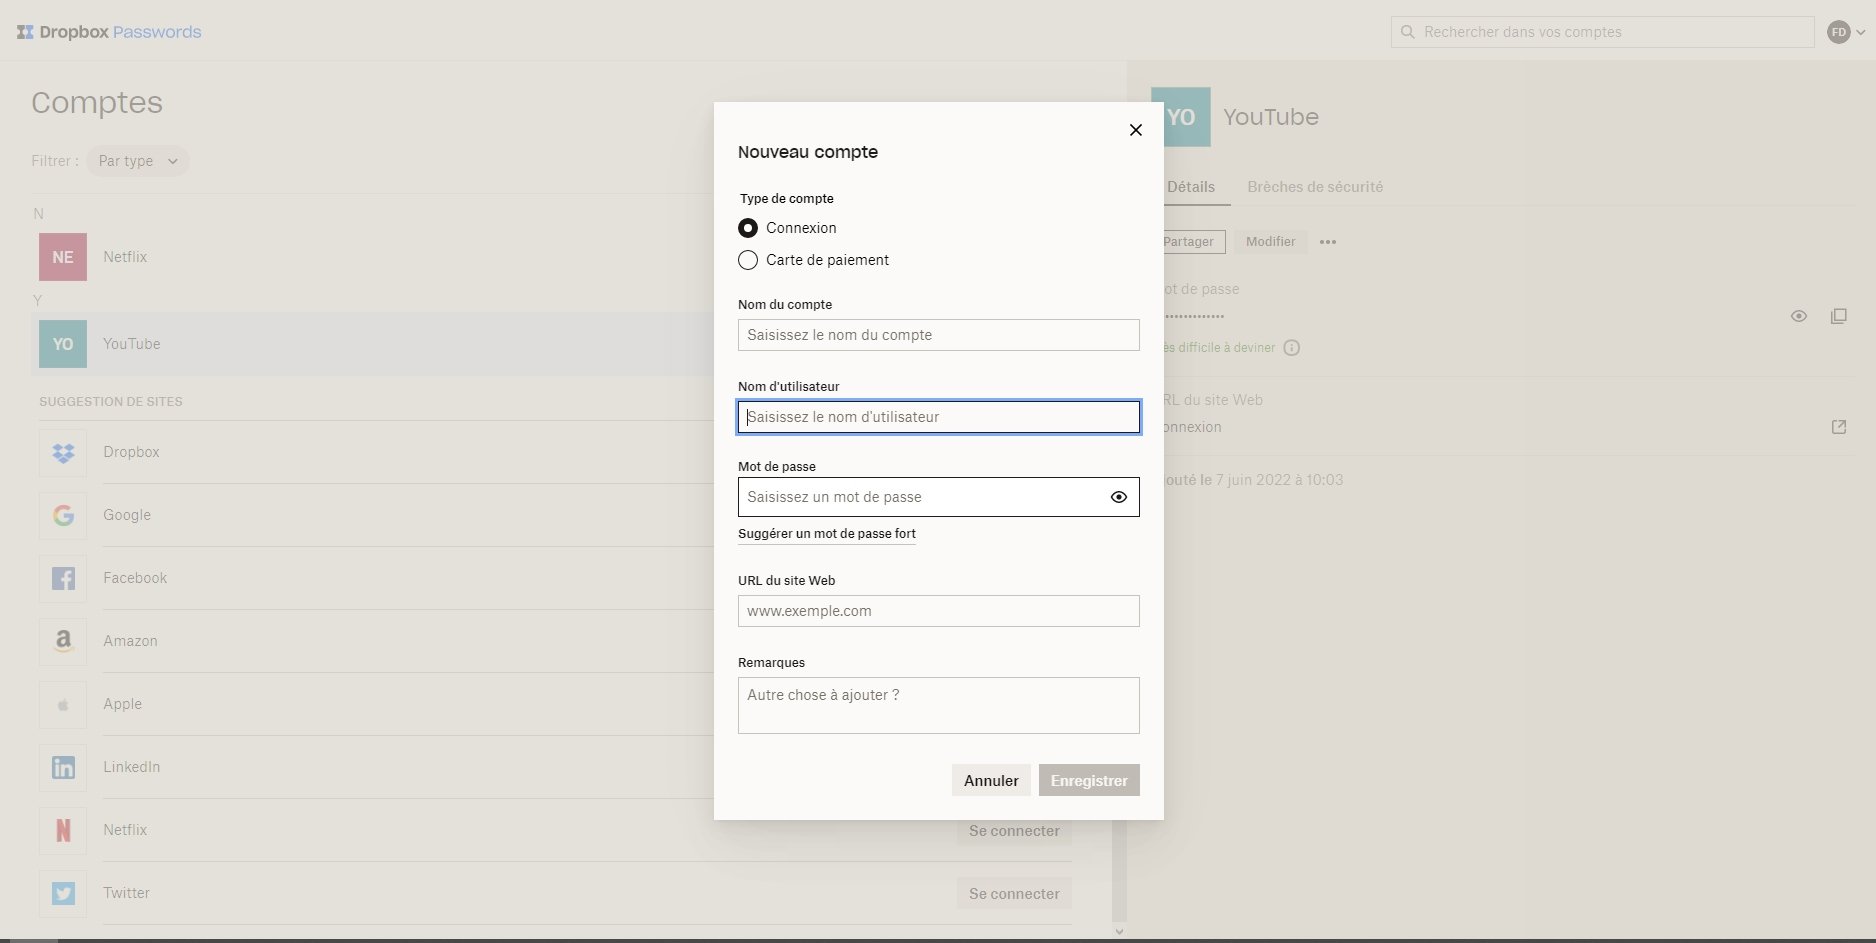The width and height of the screenshot is (1876, 943).
Task: Switch to Brèches de sécurité tab
Action: point(1315,187)
